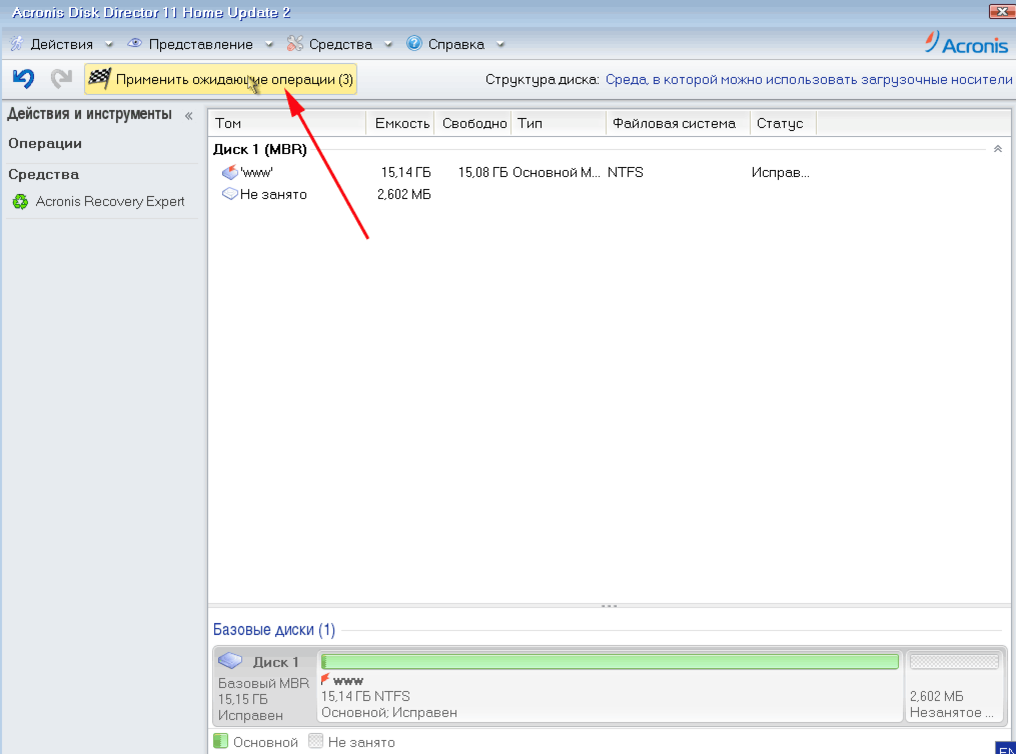The width and height of the screenshot is (1016, 754).
Task: Sort by the Тип column header
Action: pos(559,123)
